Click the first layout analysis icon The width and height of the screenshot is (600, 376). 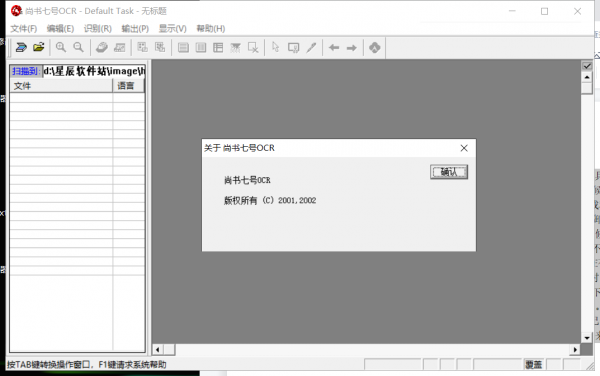[142, 47]
